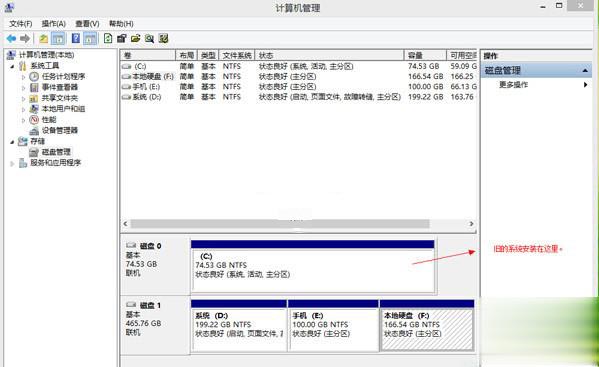The width and height of the screenshot is (599, 367).
Task: Sort by the 状态 column header
Action: pyautogui.click(x=329, y=55)
